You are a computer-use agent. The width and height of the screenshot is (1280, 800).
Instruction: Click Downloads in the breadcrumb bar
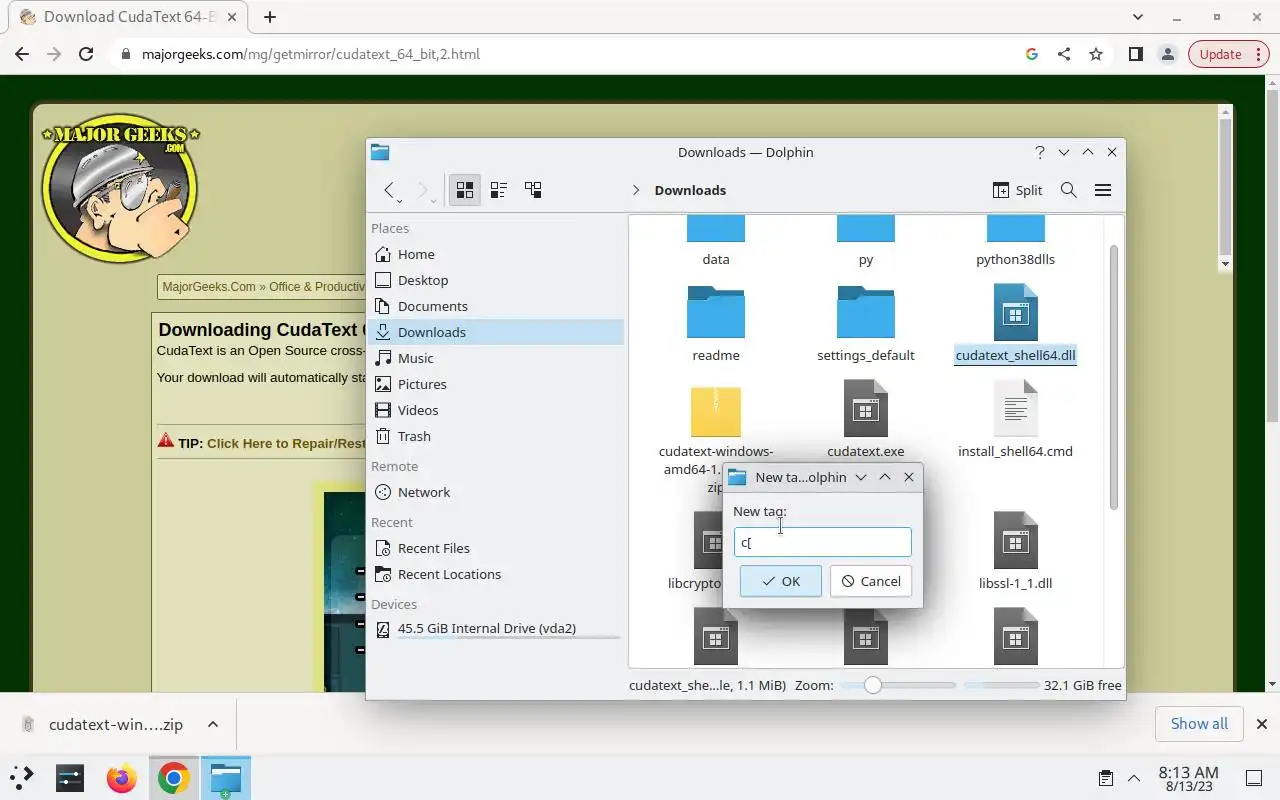(690, 190)
